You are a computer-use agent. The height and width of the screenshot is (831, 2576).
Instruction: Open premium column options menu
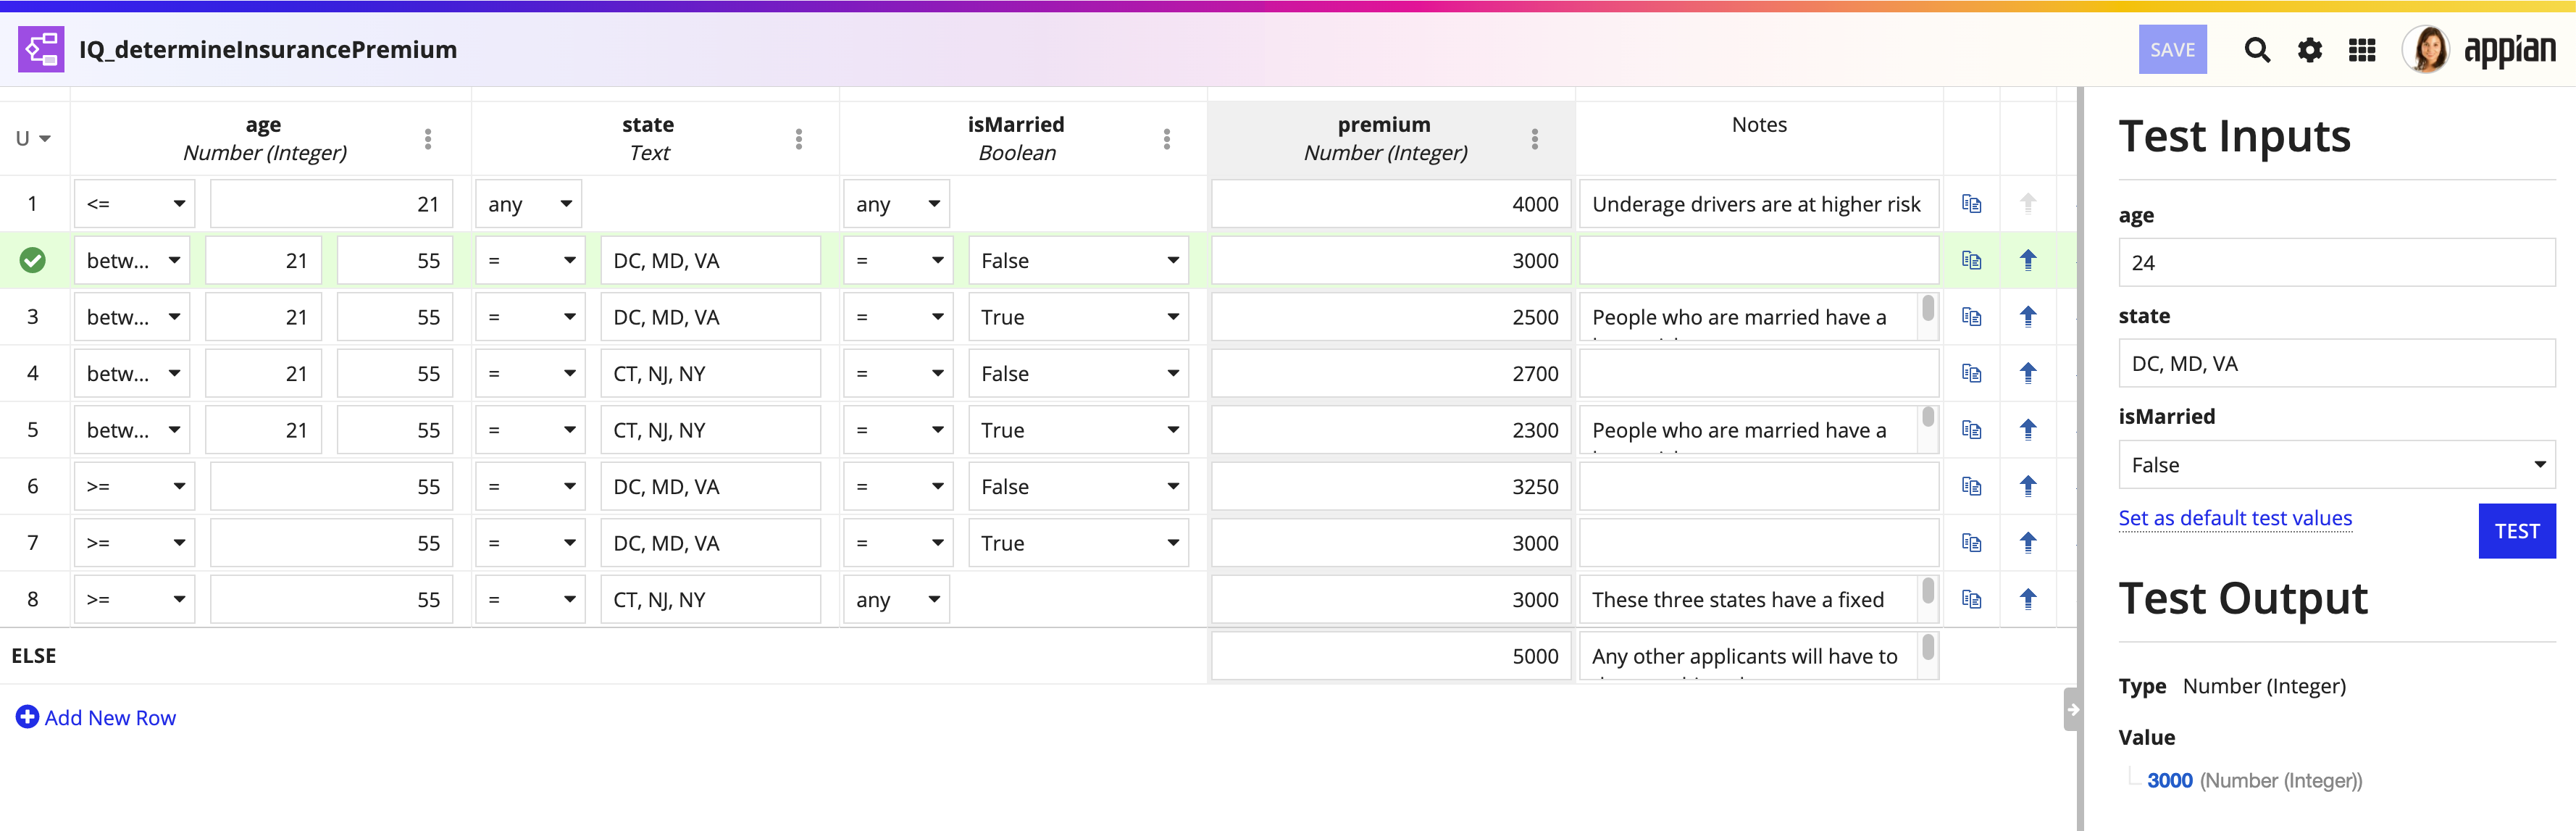click(x=1534, y=139)
